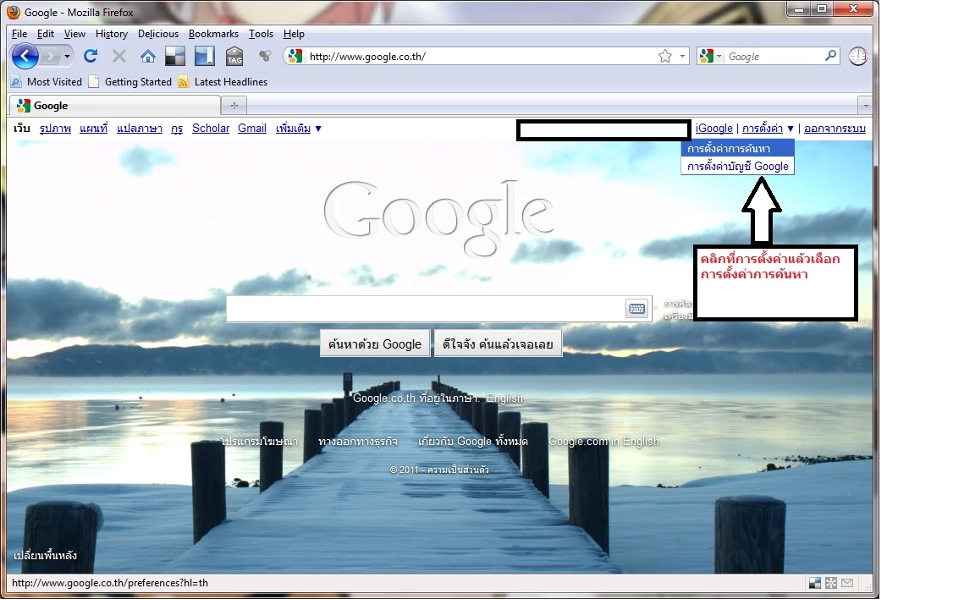Click the envelope icon in the status bar

point(847,583)
